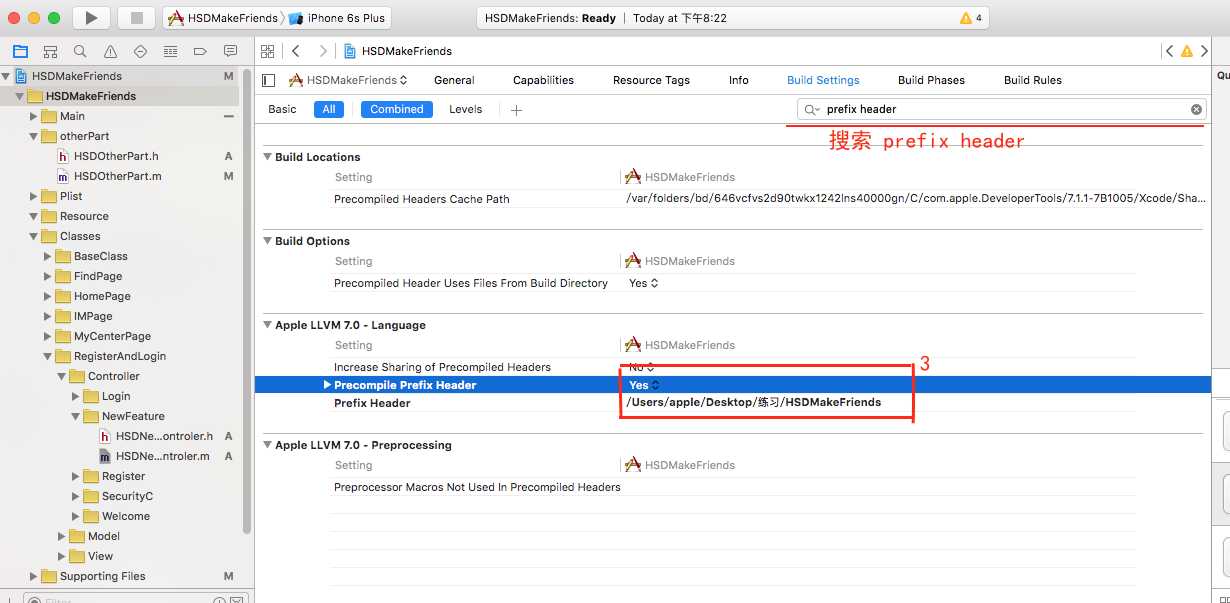This screenshot has height=603, width=1230.
Task: Expand the Plist folder
Action: coord(35,196)
